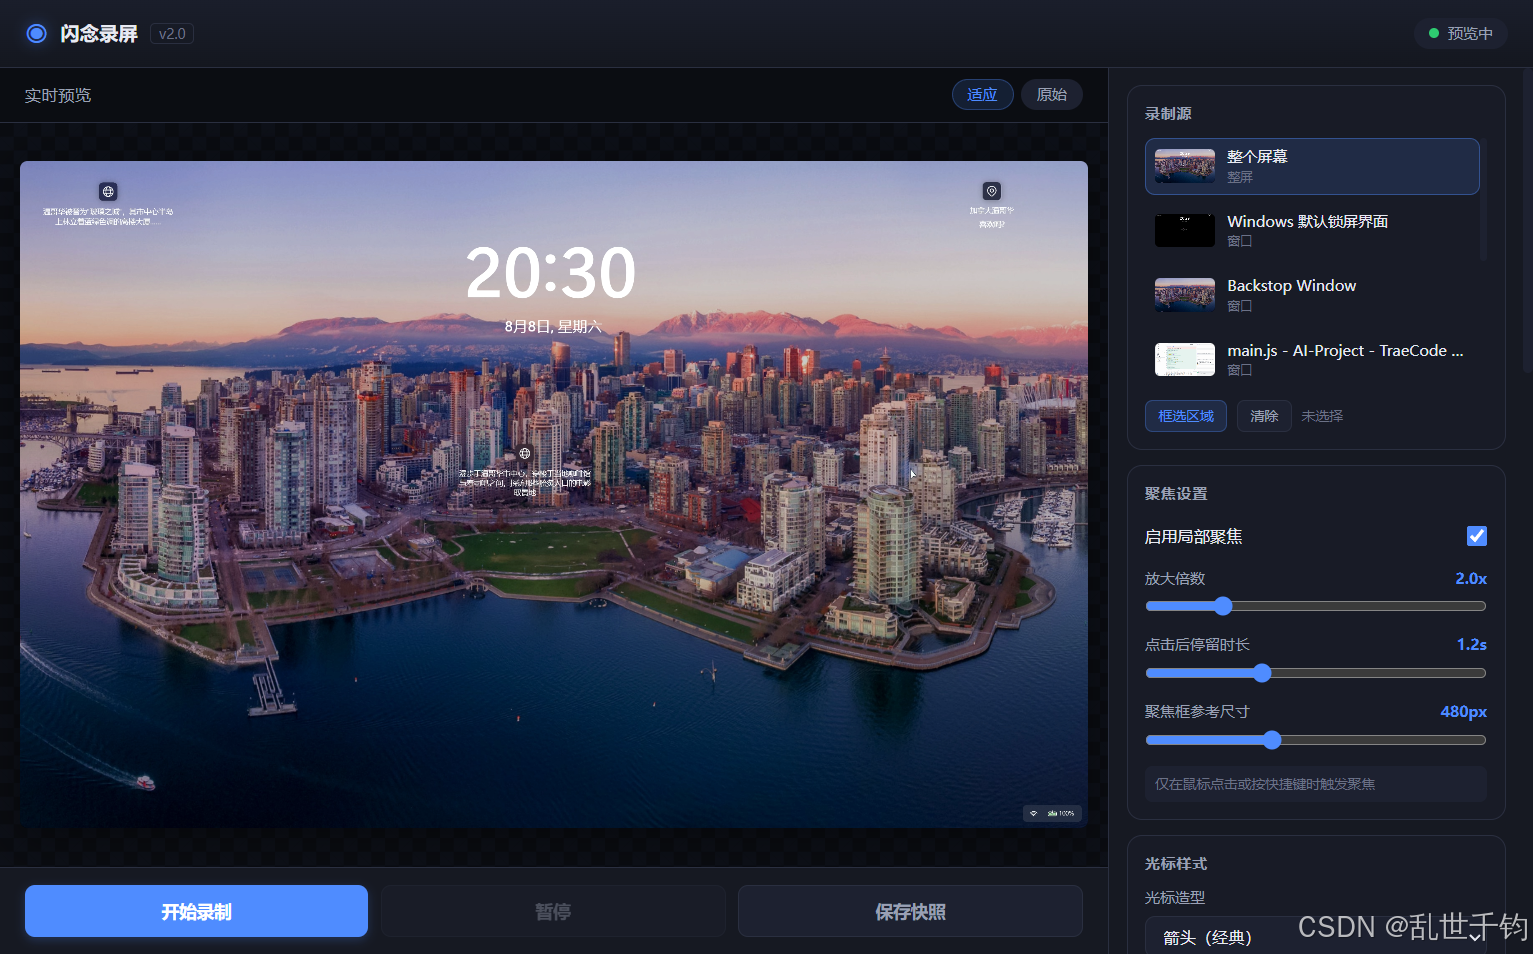Select the 整个屏幕 source thumbnail
This screenshot has width=1533, height=954.
pos(1185,166)
